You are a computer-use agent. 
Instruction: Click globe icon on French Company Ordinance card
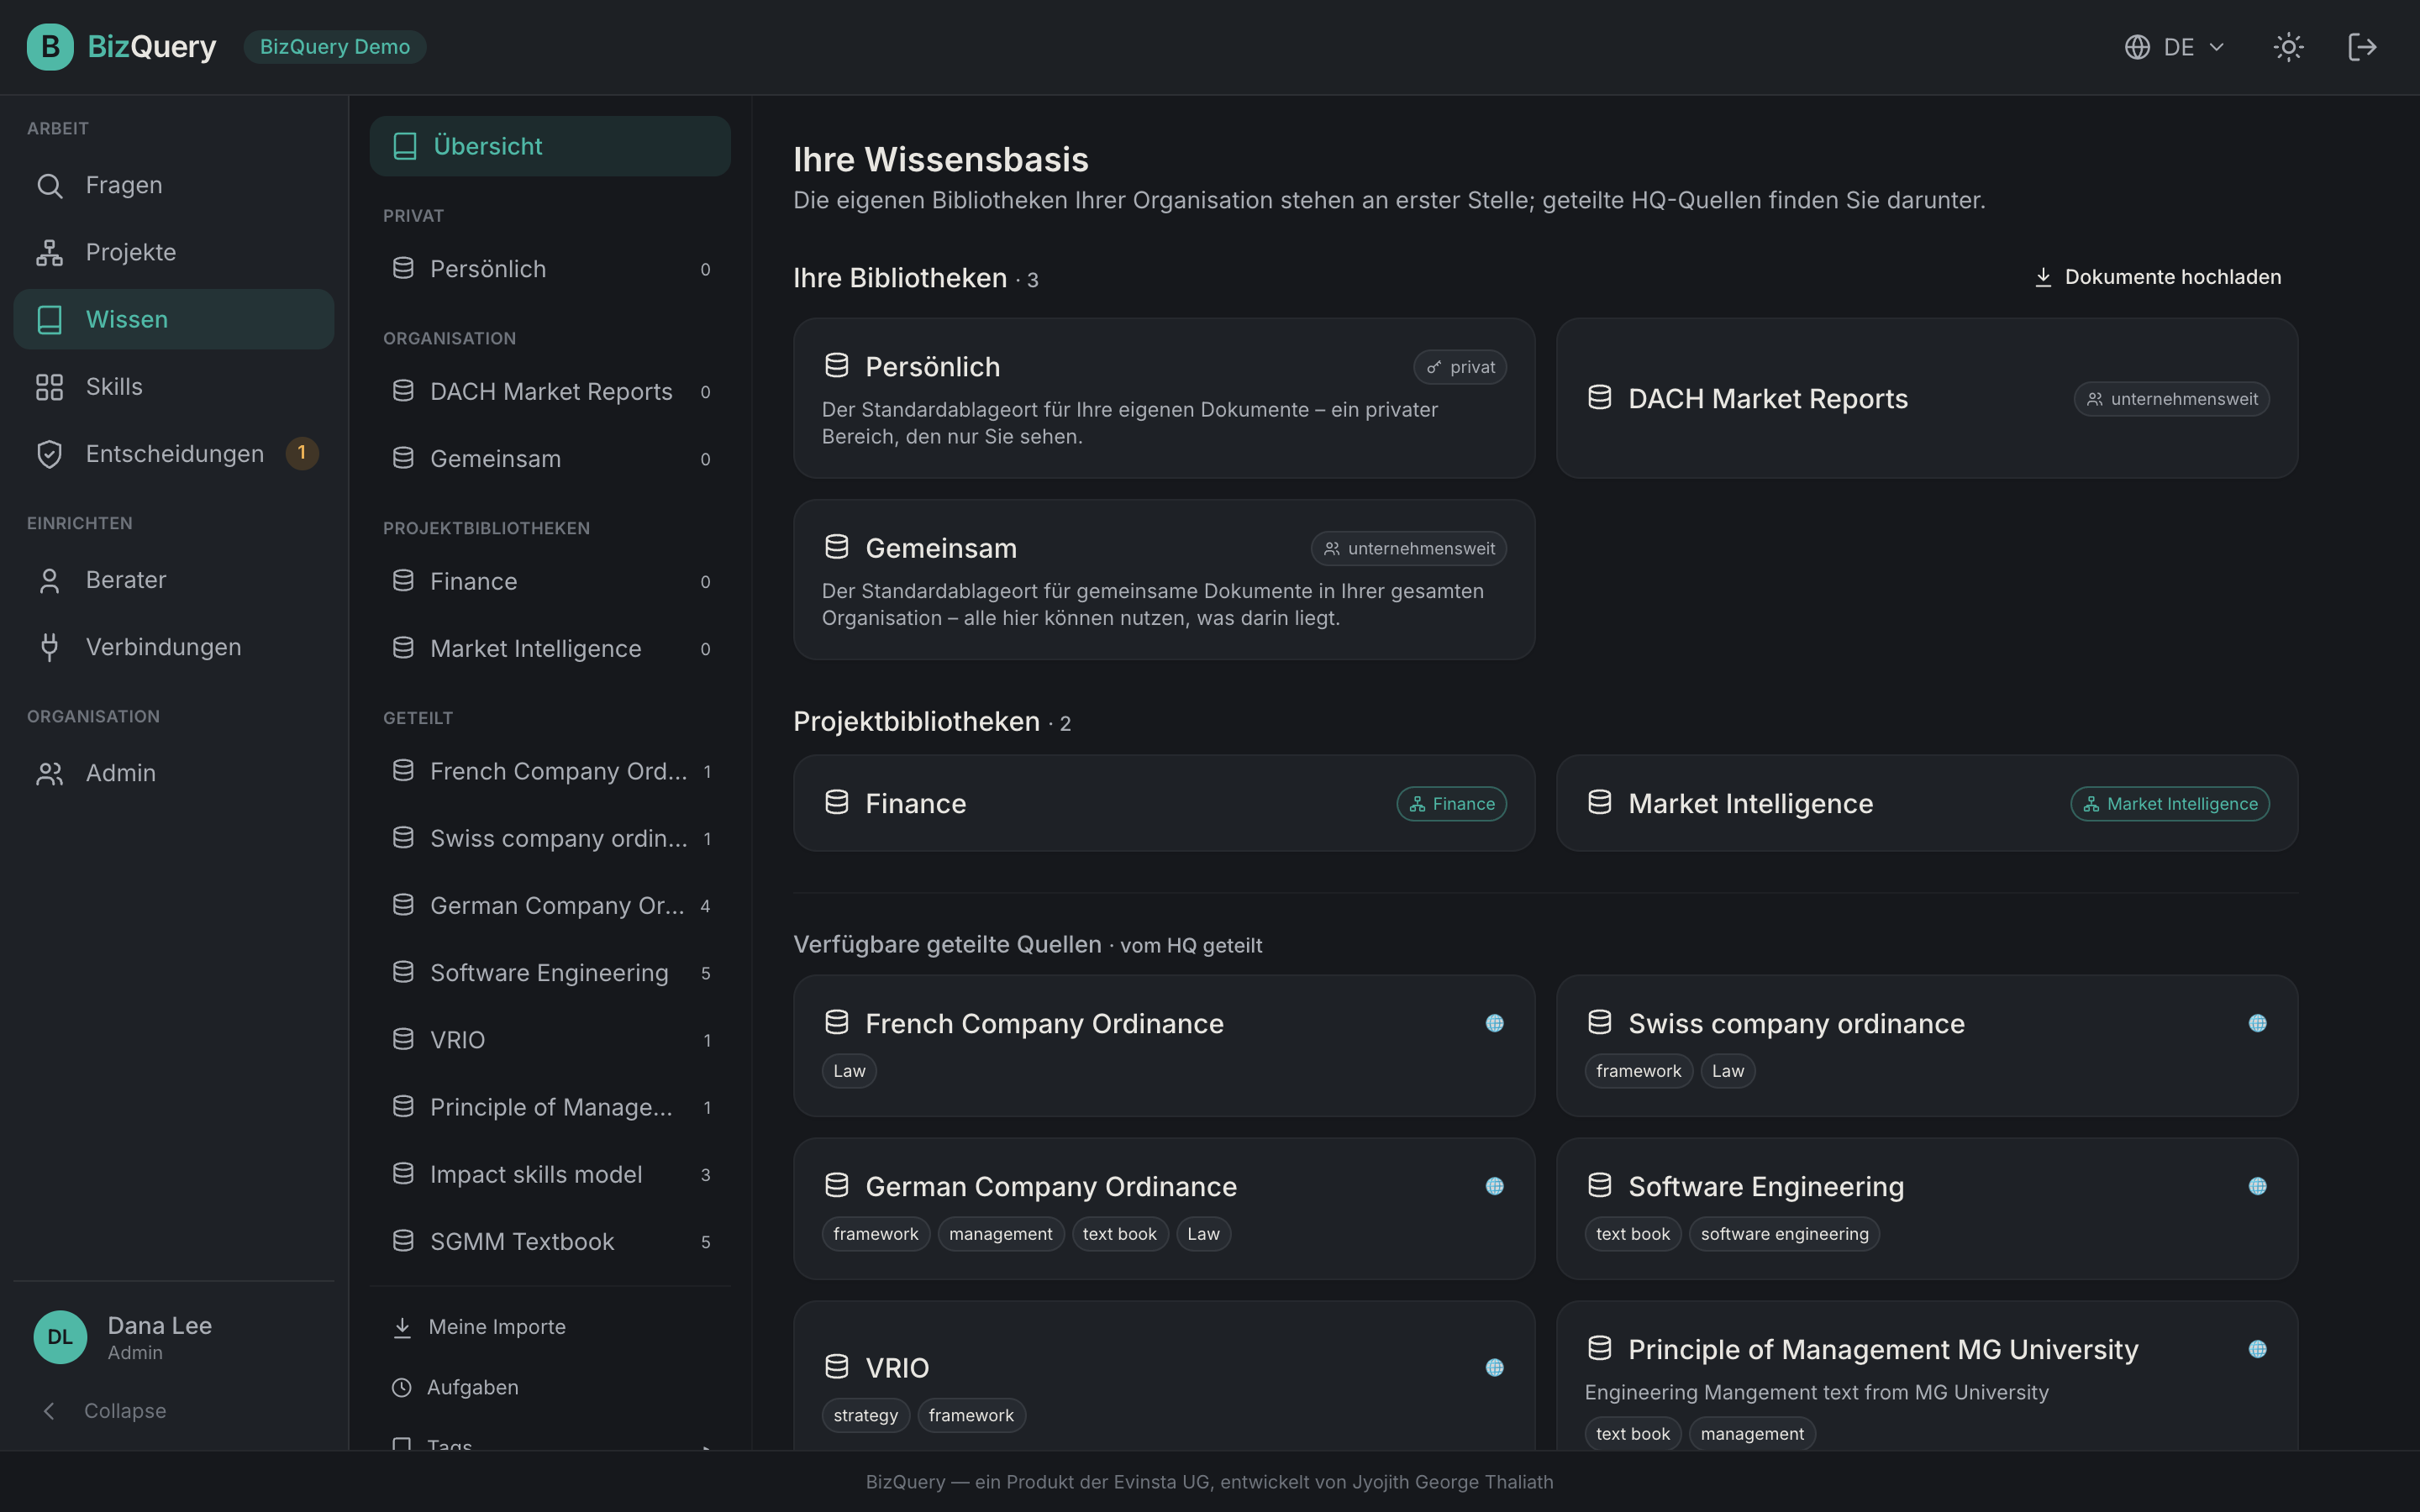pos(1494,1023)
